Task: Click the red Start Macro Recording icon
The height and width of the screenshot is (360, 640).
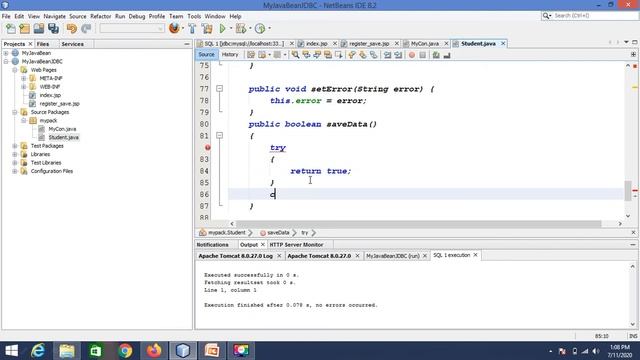Action: pos(412,55)
